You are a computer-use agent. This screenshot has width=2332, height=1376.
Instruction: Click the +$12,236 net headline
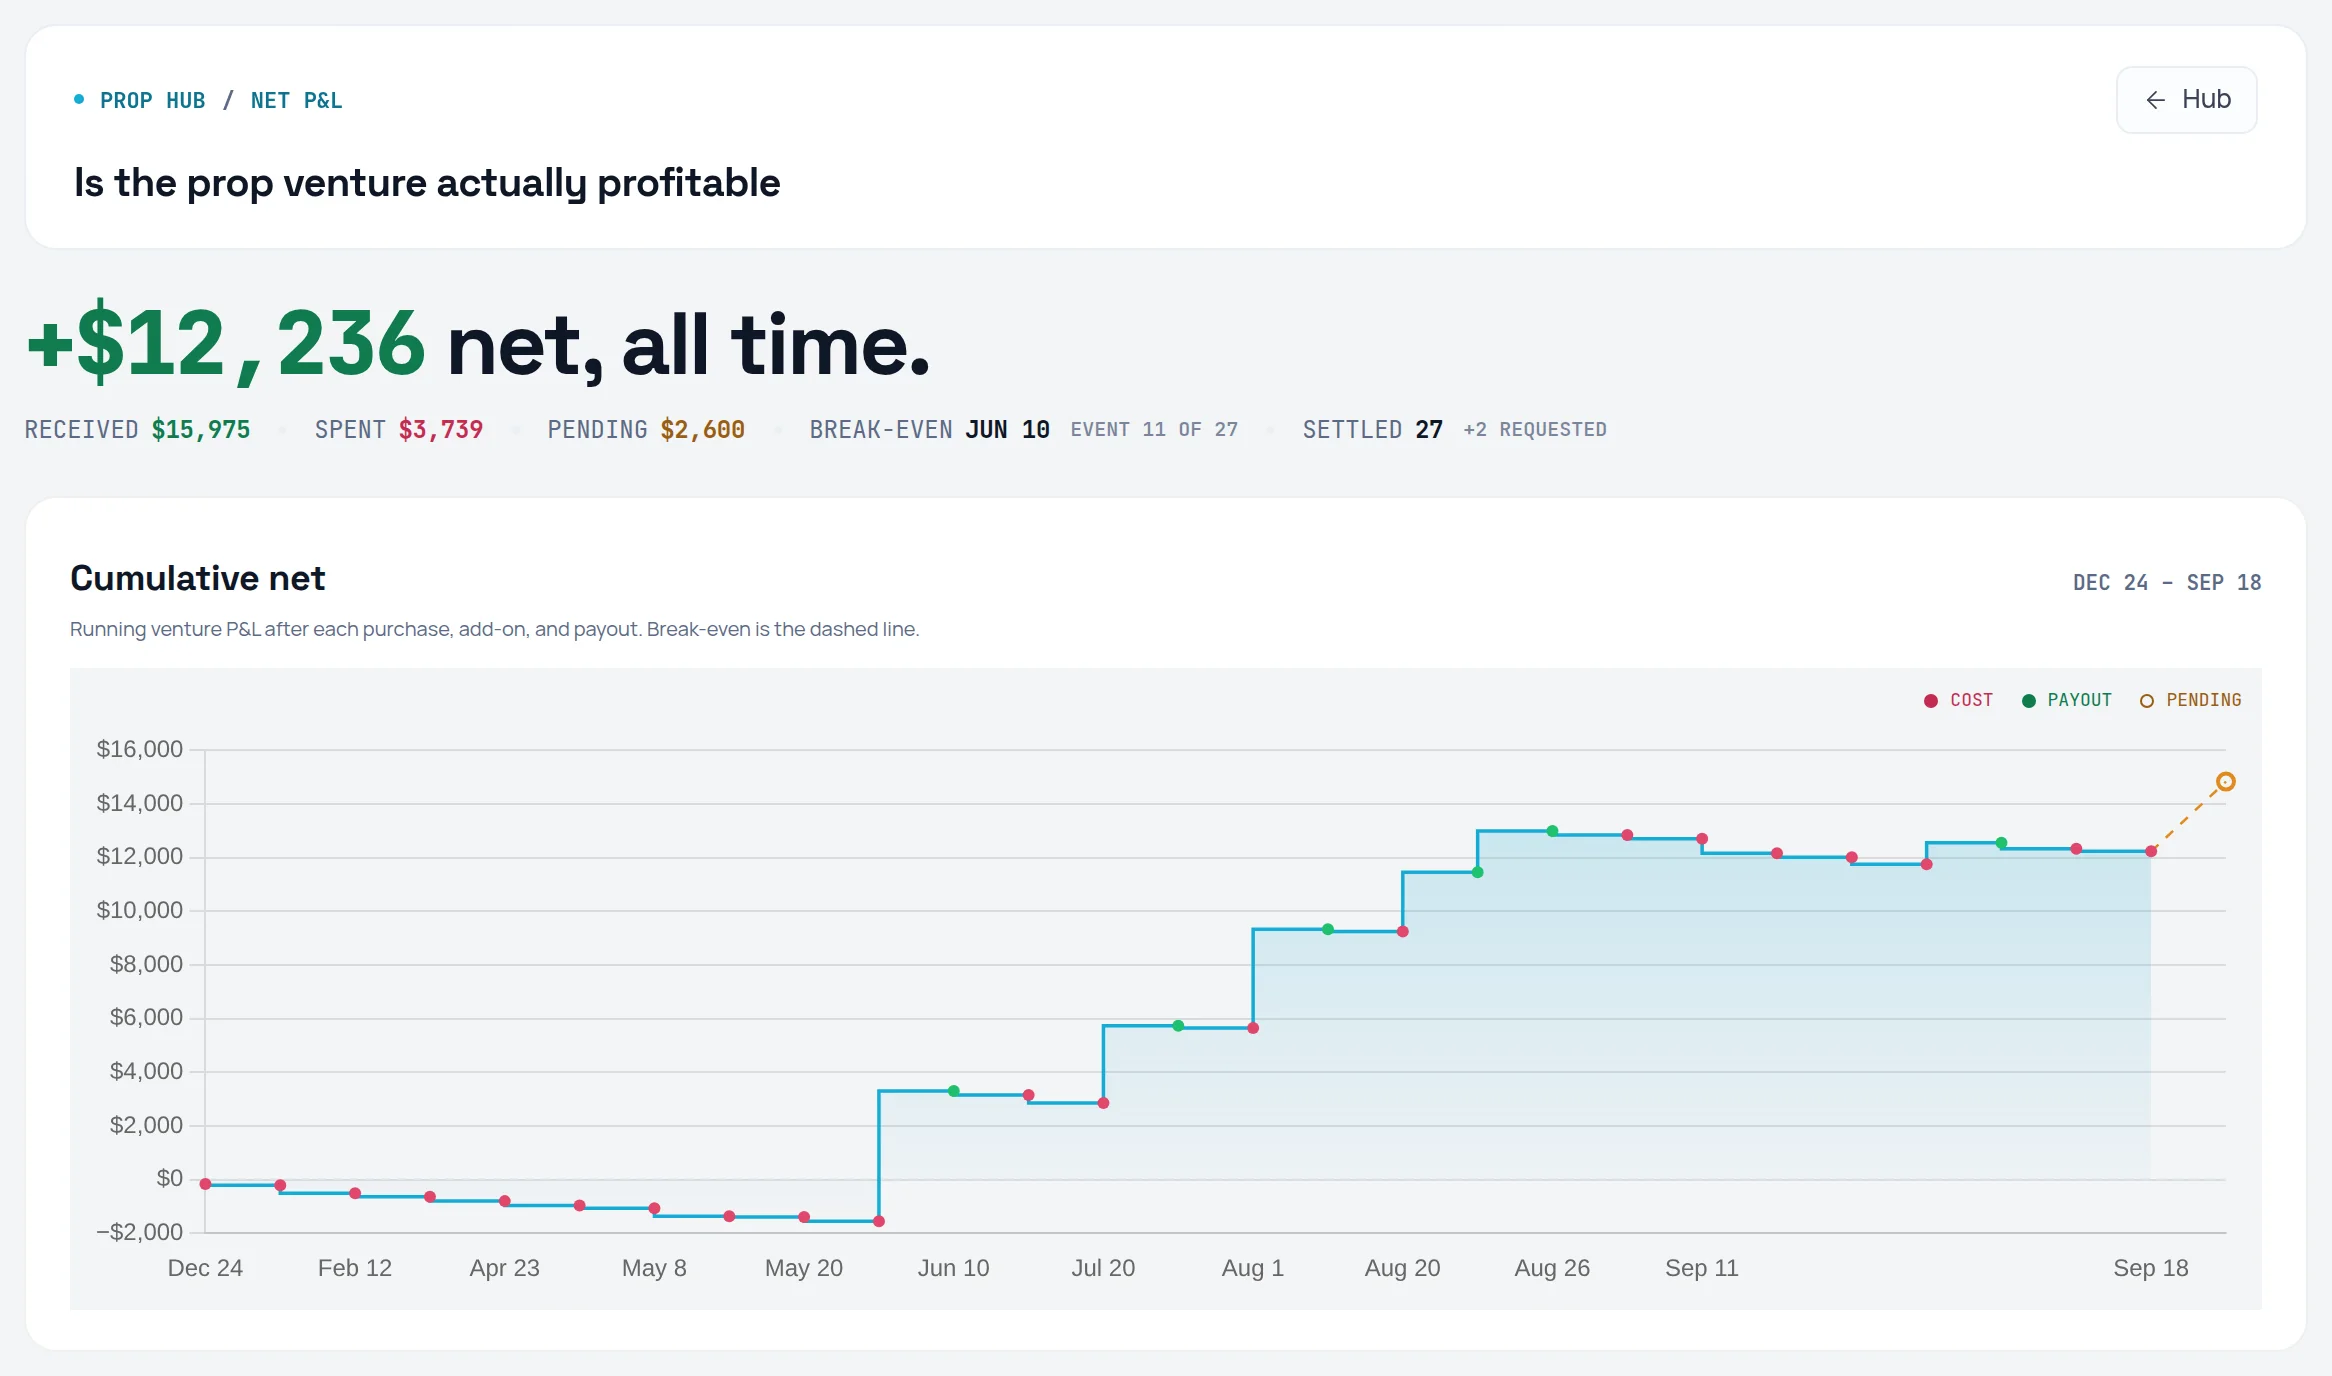pyautogui.click(x=478, y=344)
